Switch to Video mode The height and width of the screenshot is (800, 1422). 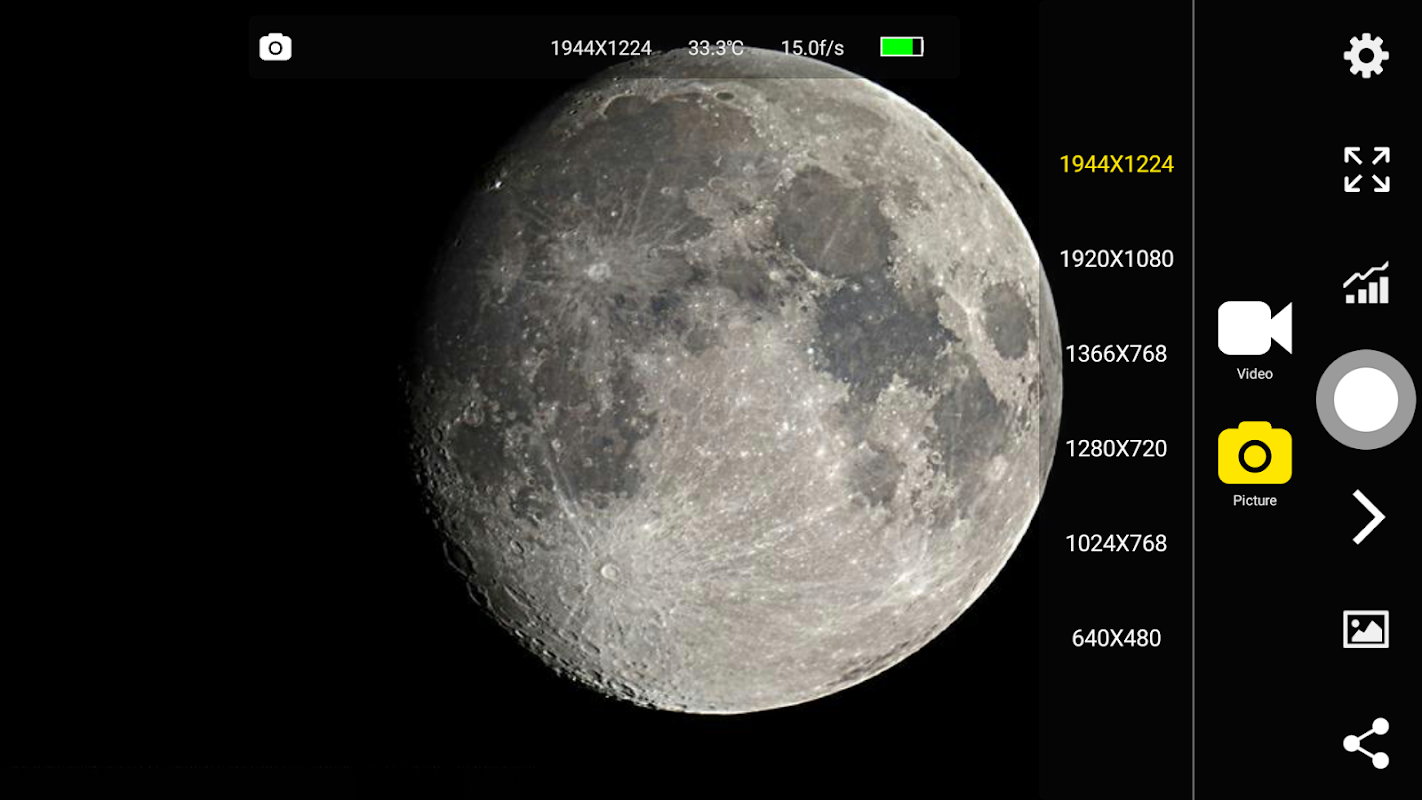[1255, 340]
